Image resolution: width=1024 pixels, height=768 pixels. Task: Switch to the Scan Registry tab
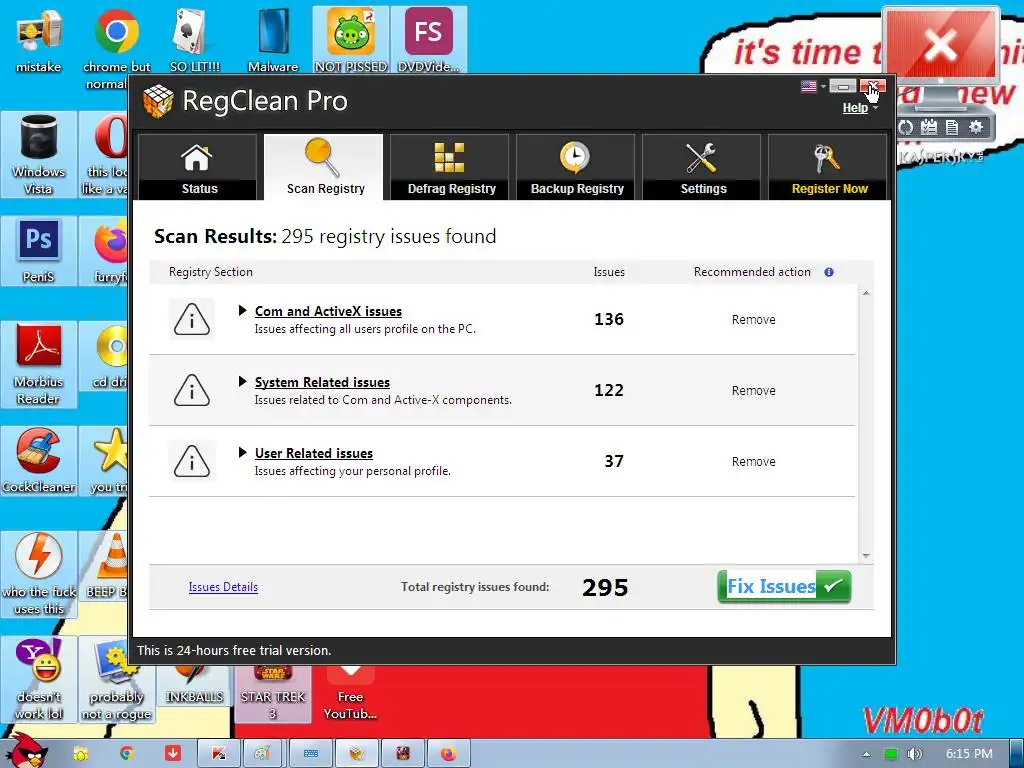[323, 167]
